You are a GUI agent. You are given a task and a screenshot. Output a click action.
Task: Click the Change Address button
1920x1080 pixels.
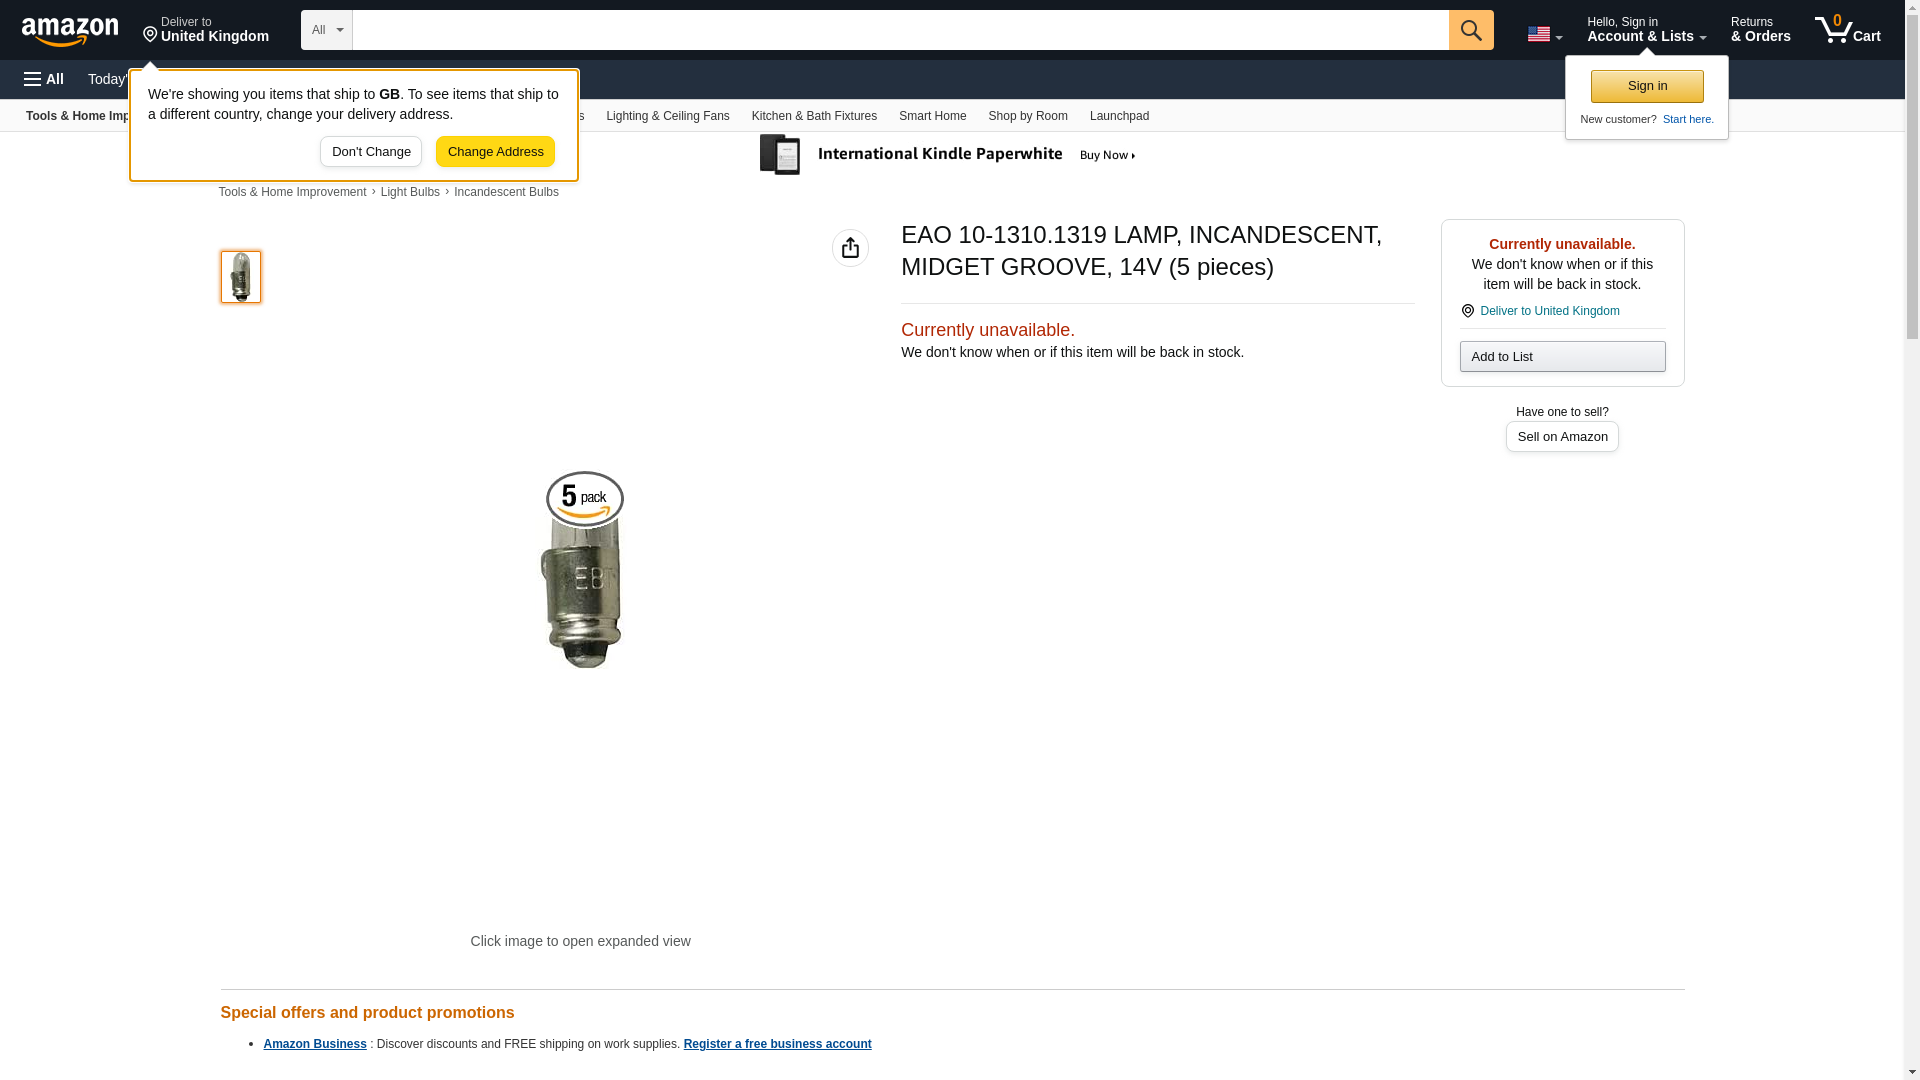click(x=495, y=152)
